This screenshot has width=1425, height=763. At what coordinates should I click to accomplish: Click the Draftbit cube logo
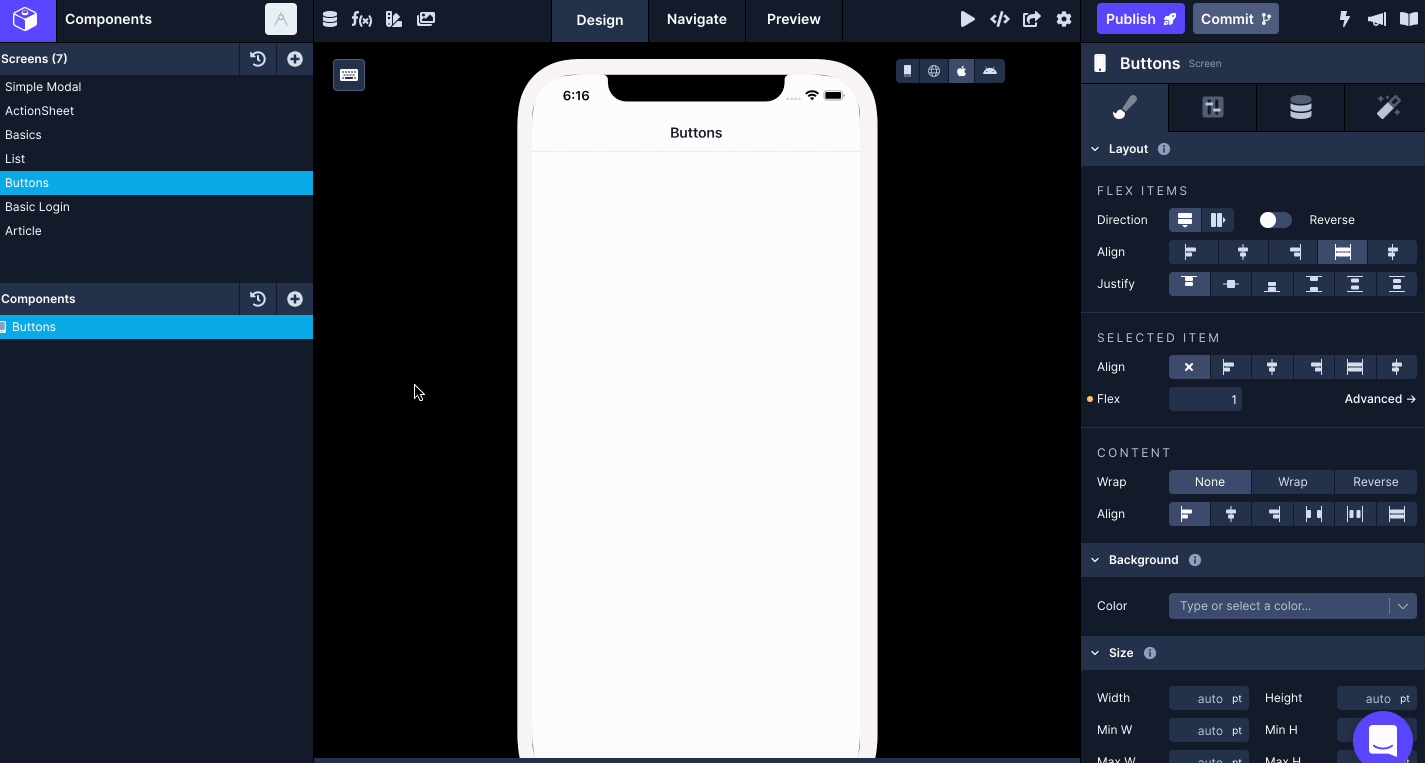(26, 19)
